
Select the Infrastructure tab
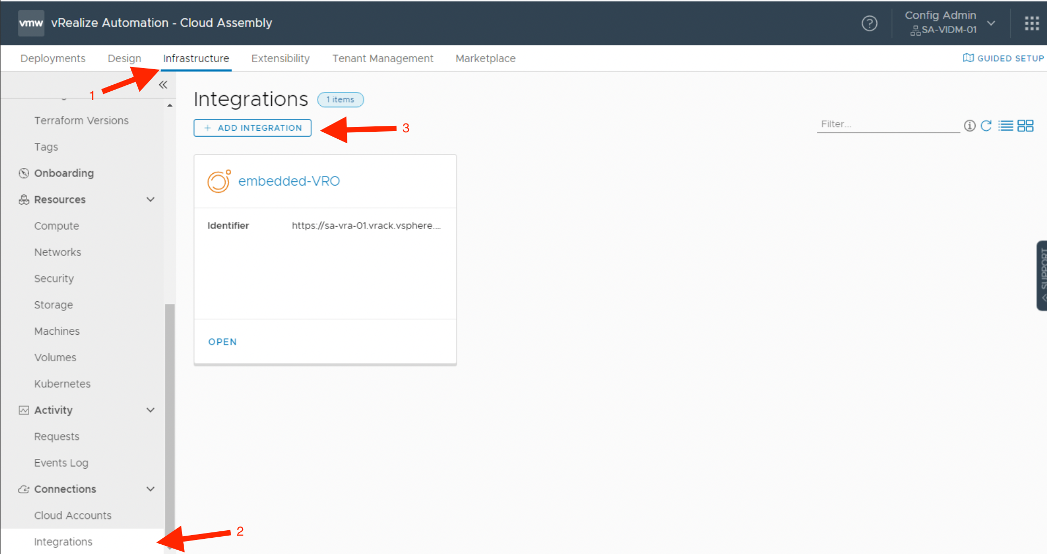(196, 58)
